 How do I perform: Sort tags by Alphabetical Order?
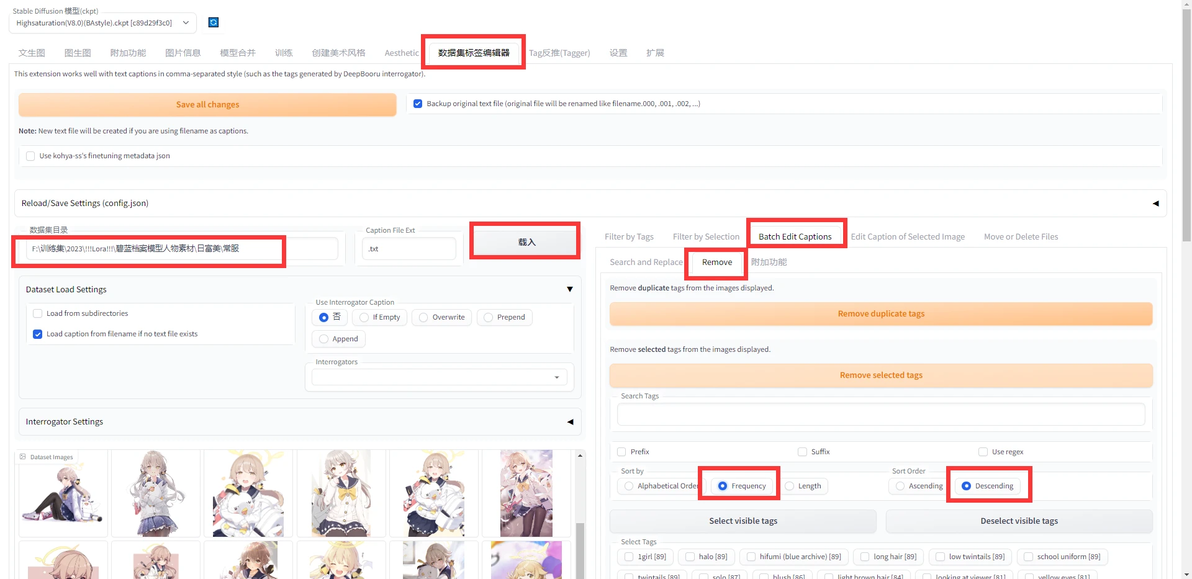click(661, 486)
